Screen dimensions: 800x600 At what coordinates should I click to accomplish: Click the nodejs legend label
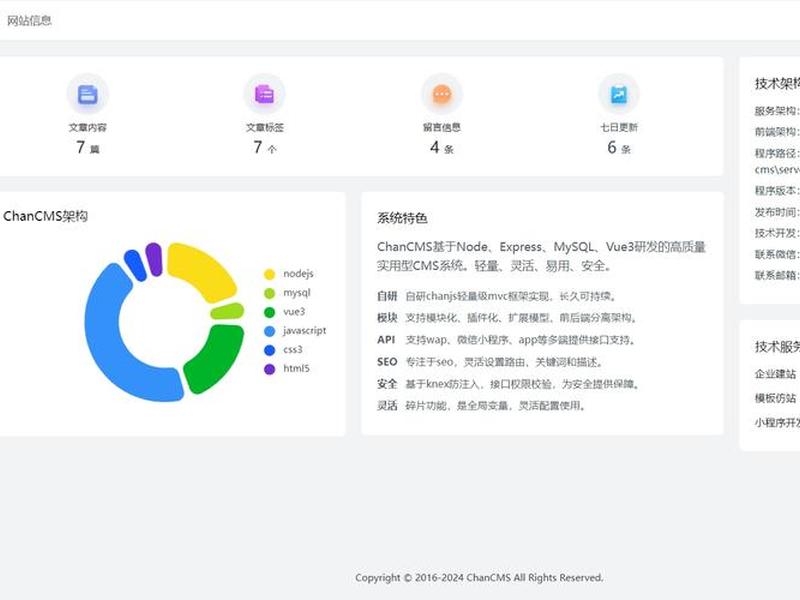tap(298, 274)
